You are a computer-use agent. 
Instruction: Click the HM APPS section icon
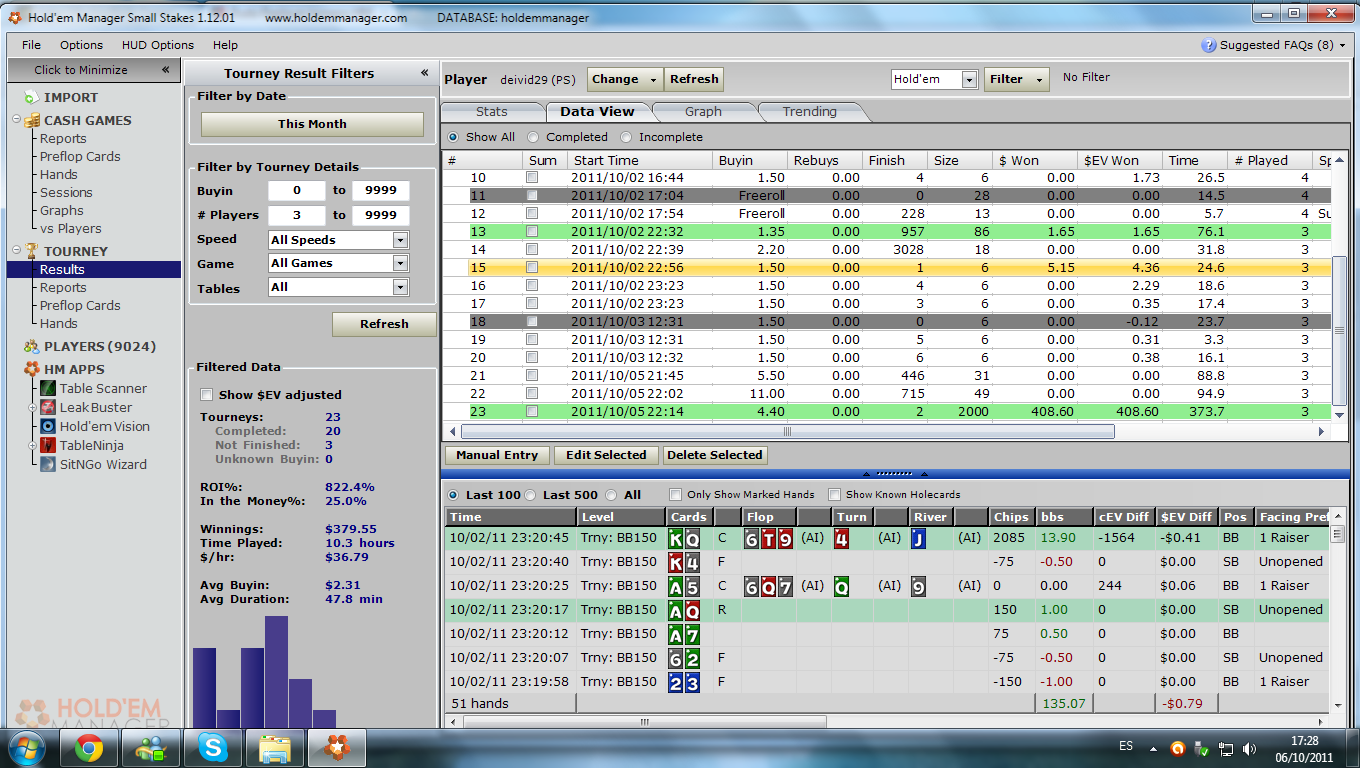coord(30,369)
